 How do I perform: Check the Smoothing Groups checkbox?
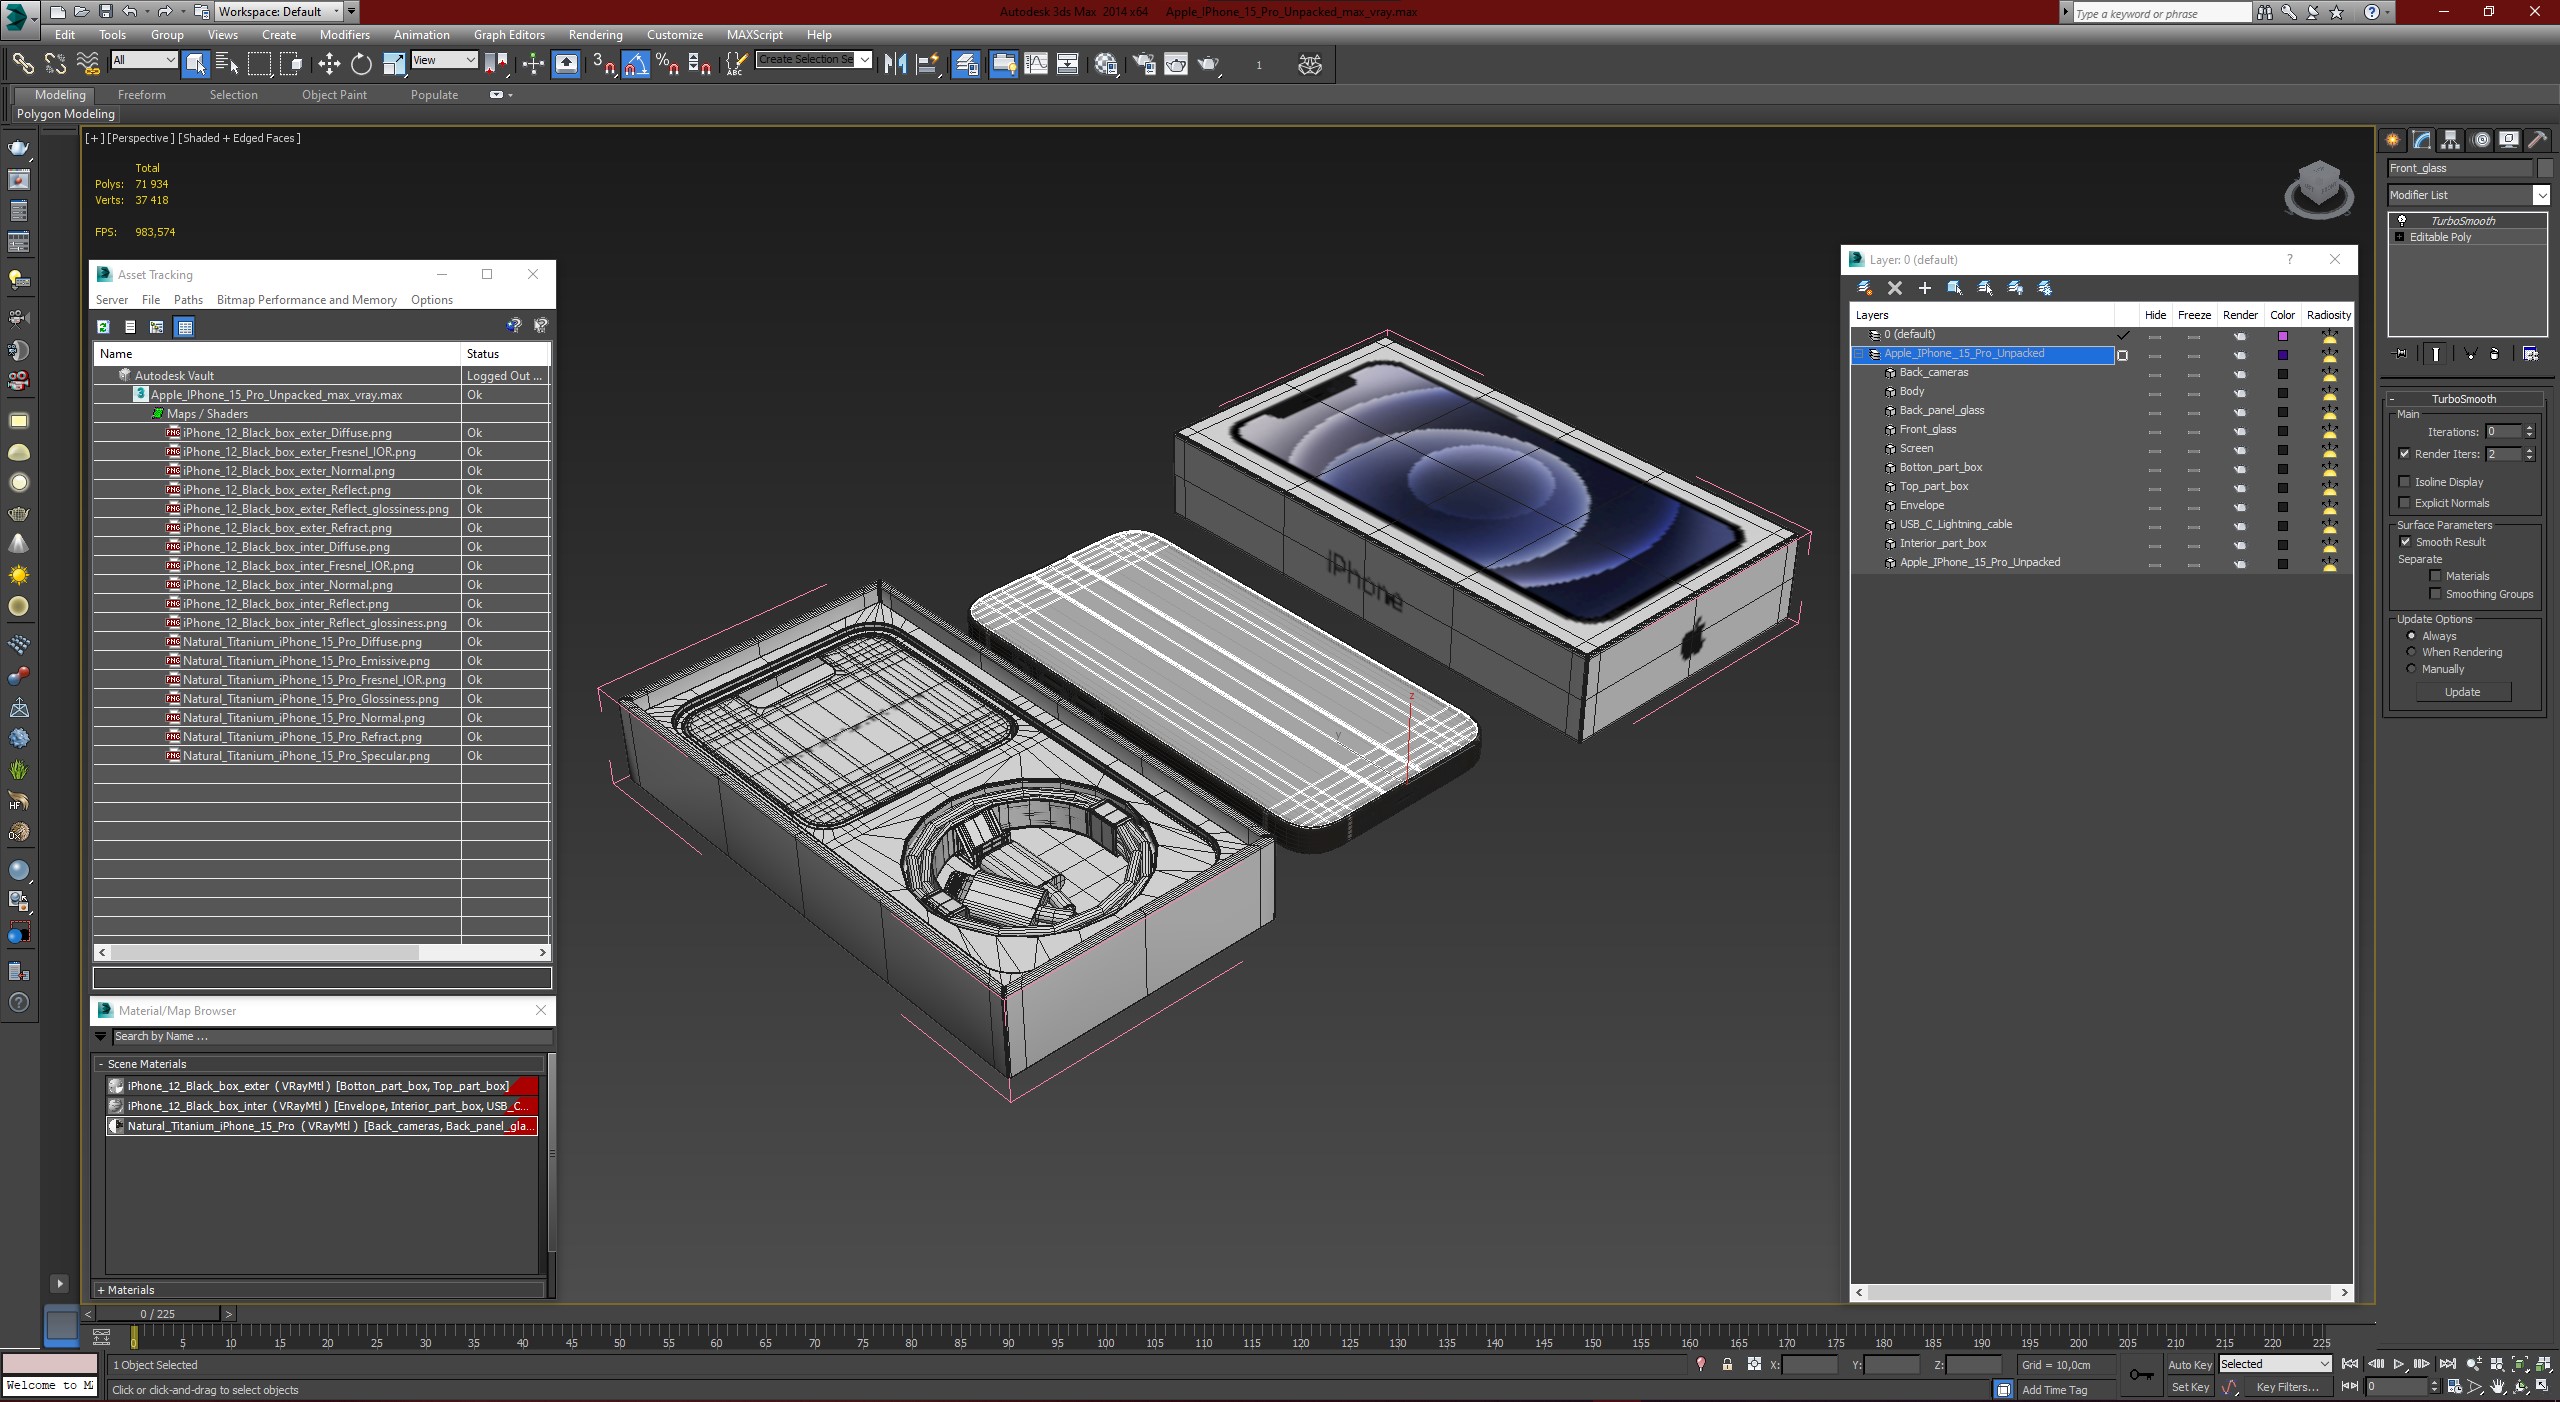point(2435,594)
